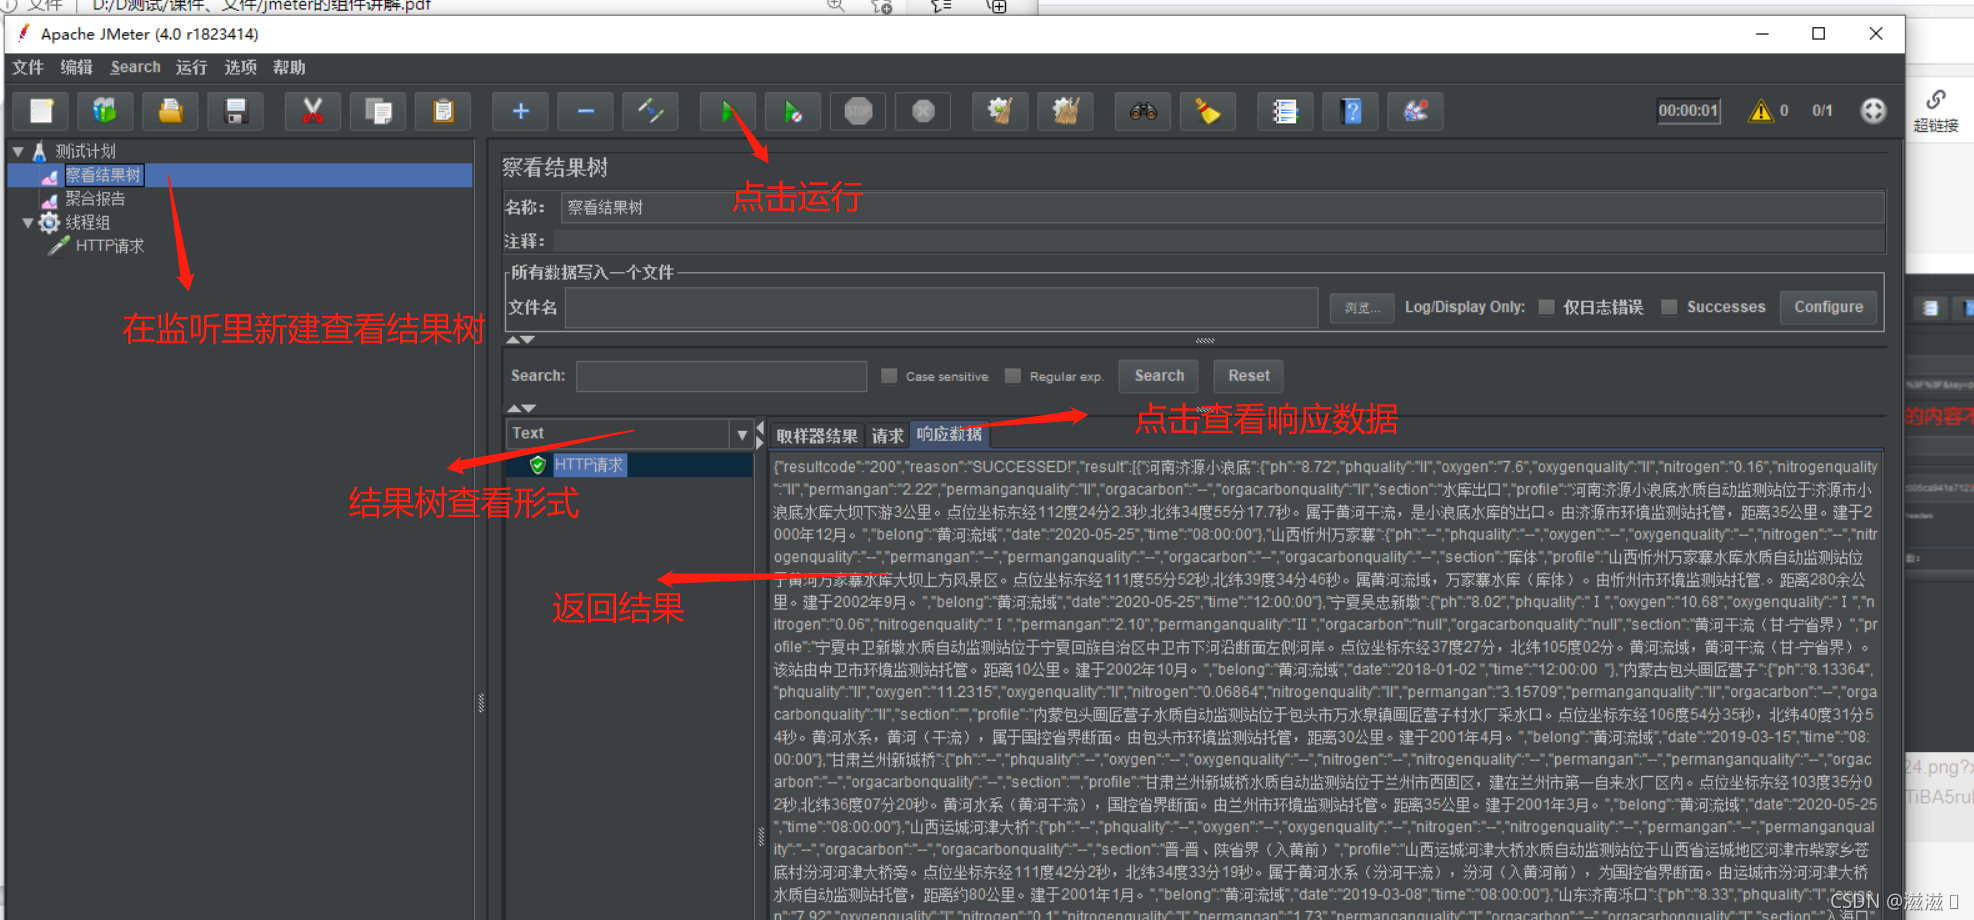Select 察看结果树 in the tree

coord(103,175)
